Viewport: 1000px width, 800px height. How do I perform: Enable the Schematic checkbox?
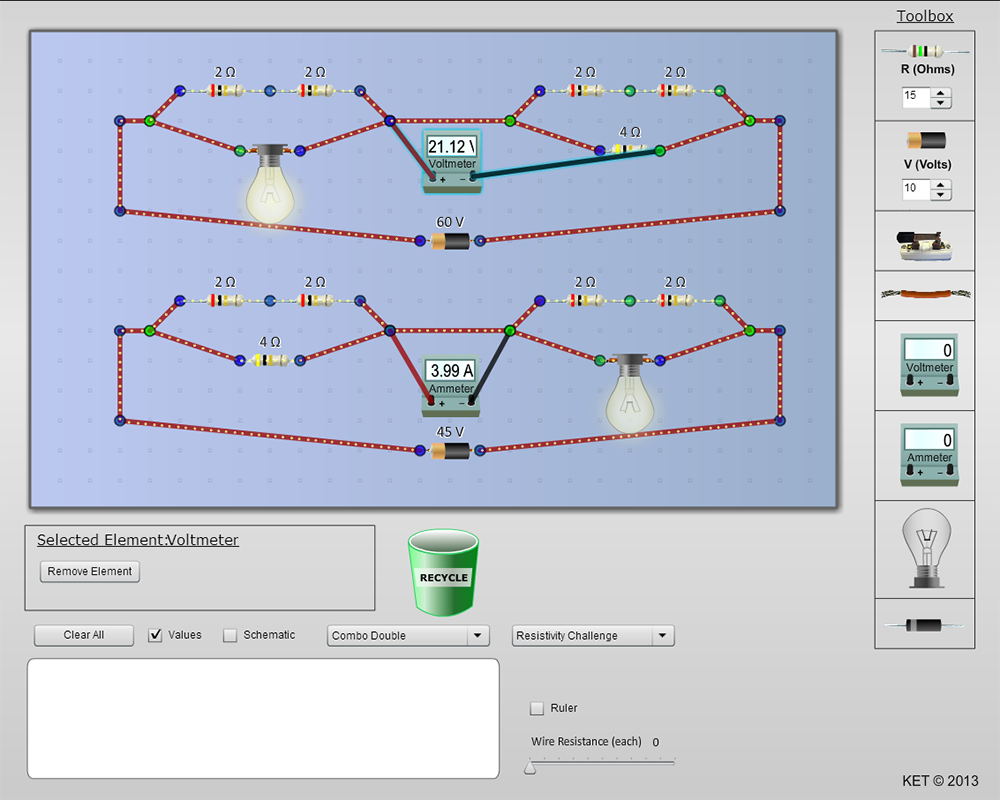(230, 635)
